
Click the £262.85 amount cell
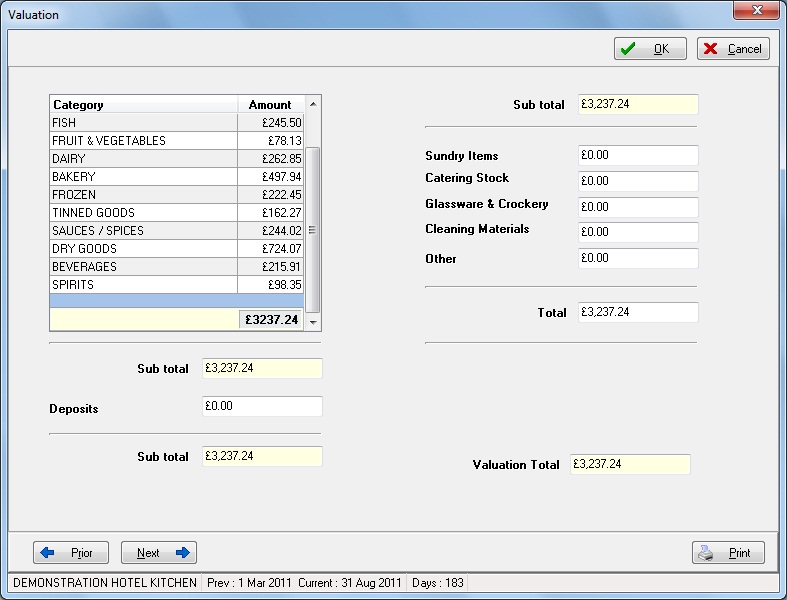point(271,159)
